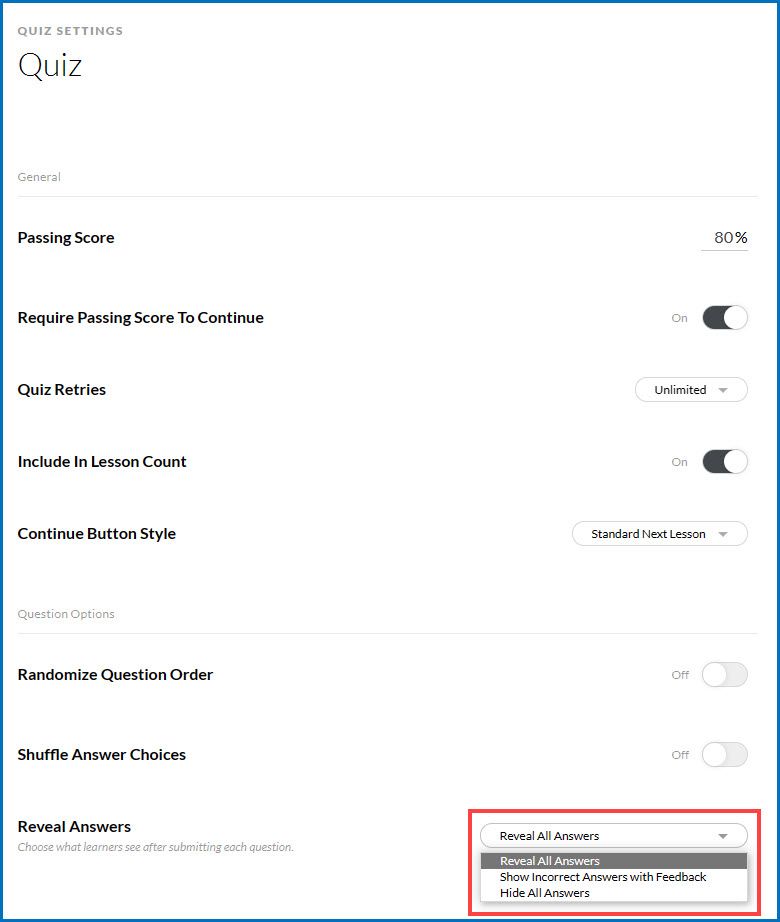Image resolution: width=780 pixels, height=922 pixels.
Task: Open the Quiz Retries Unlimited dropdown
Action: [x=691, y=390]
